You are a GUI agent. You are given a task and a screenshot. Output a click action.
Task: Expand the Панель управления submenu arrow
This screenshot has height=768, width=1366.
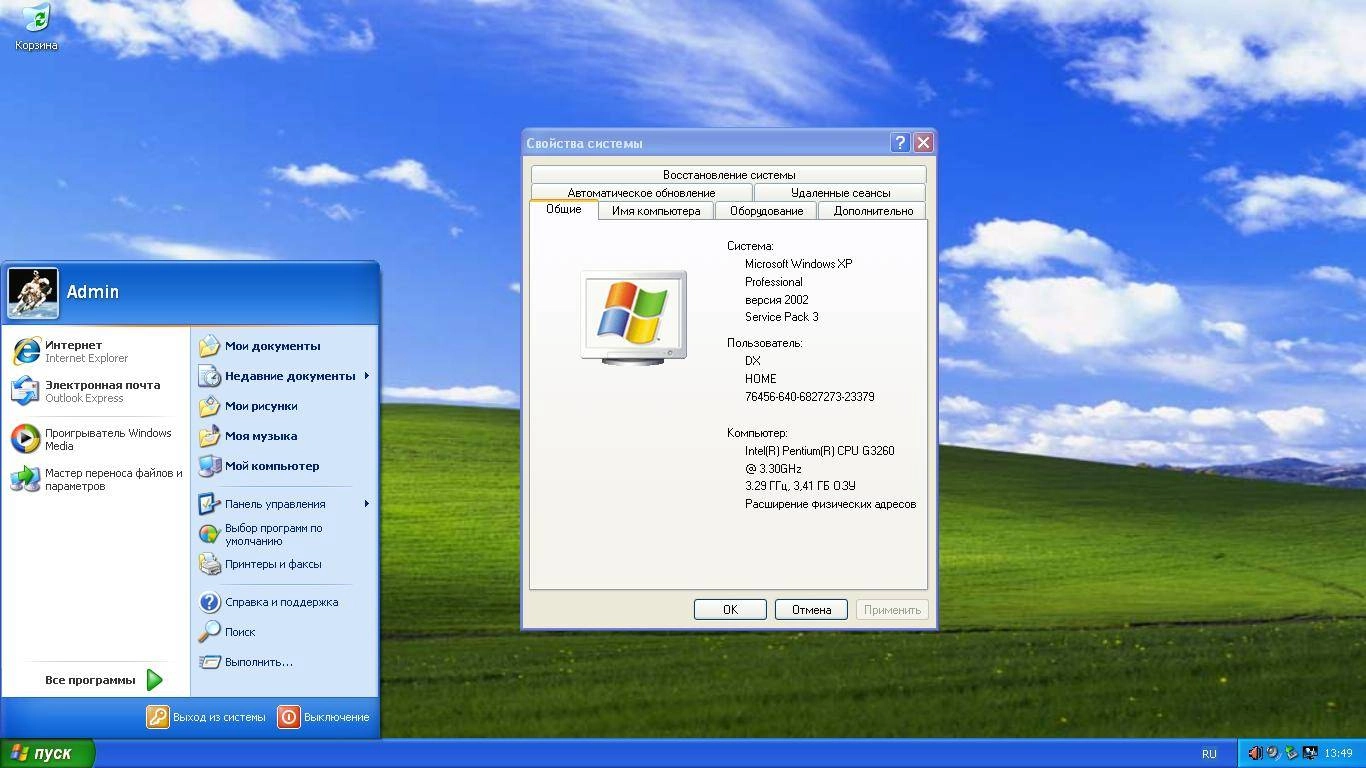[x=367, y=504]
